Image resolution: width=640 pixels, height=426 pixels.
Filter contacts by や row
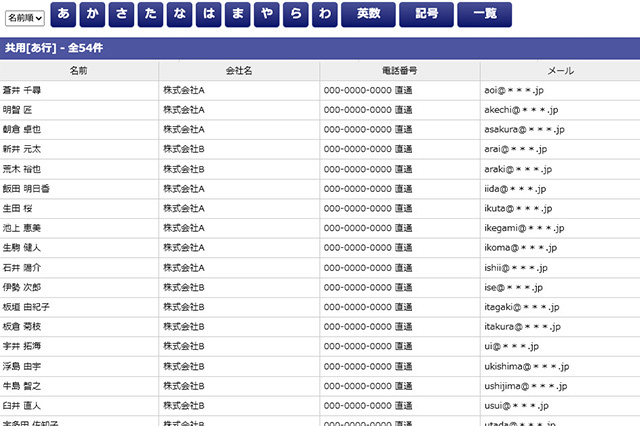point(267,14)
